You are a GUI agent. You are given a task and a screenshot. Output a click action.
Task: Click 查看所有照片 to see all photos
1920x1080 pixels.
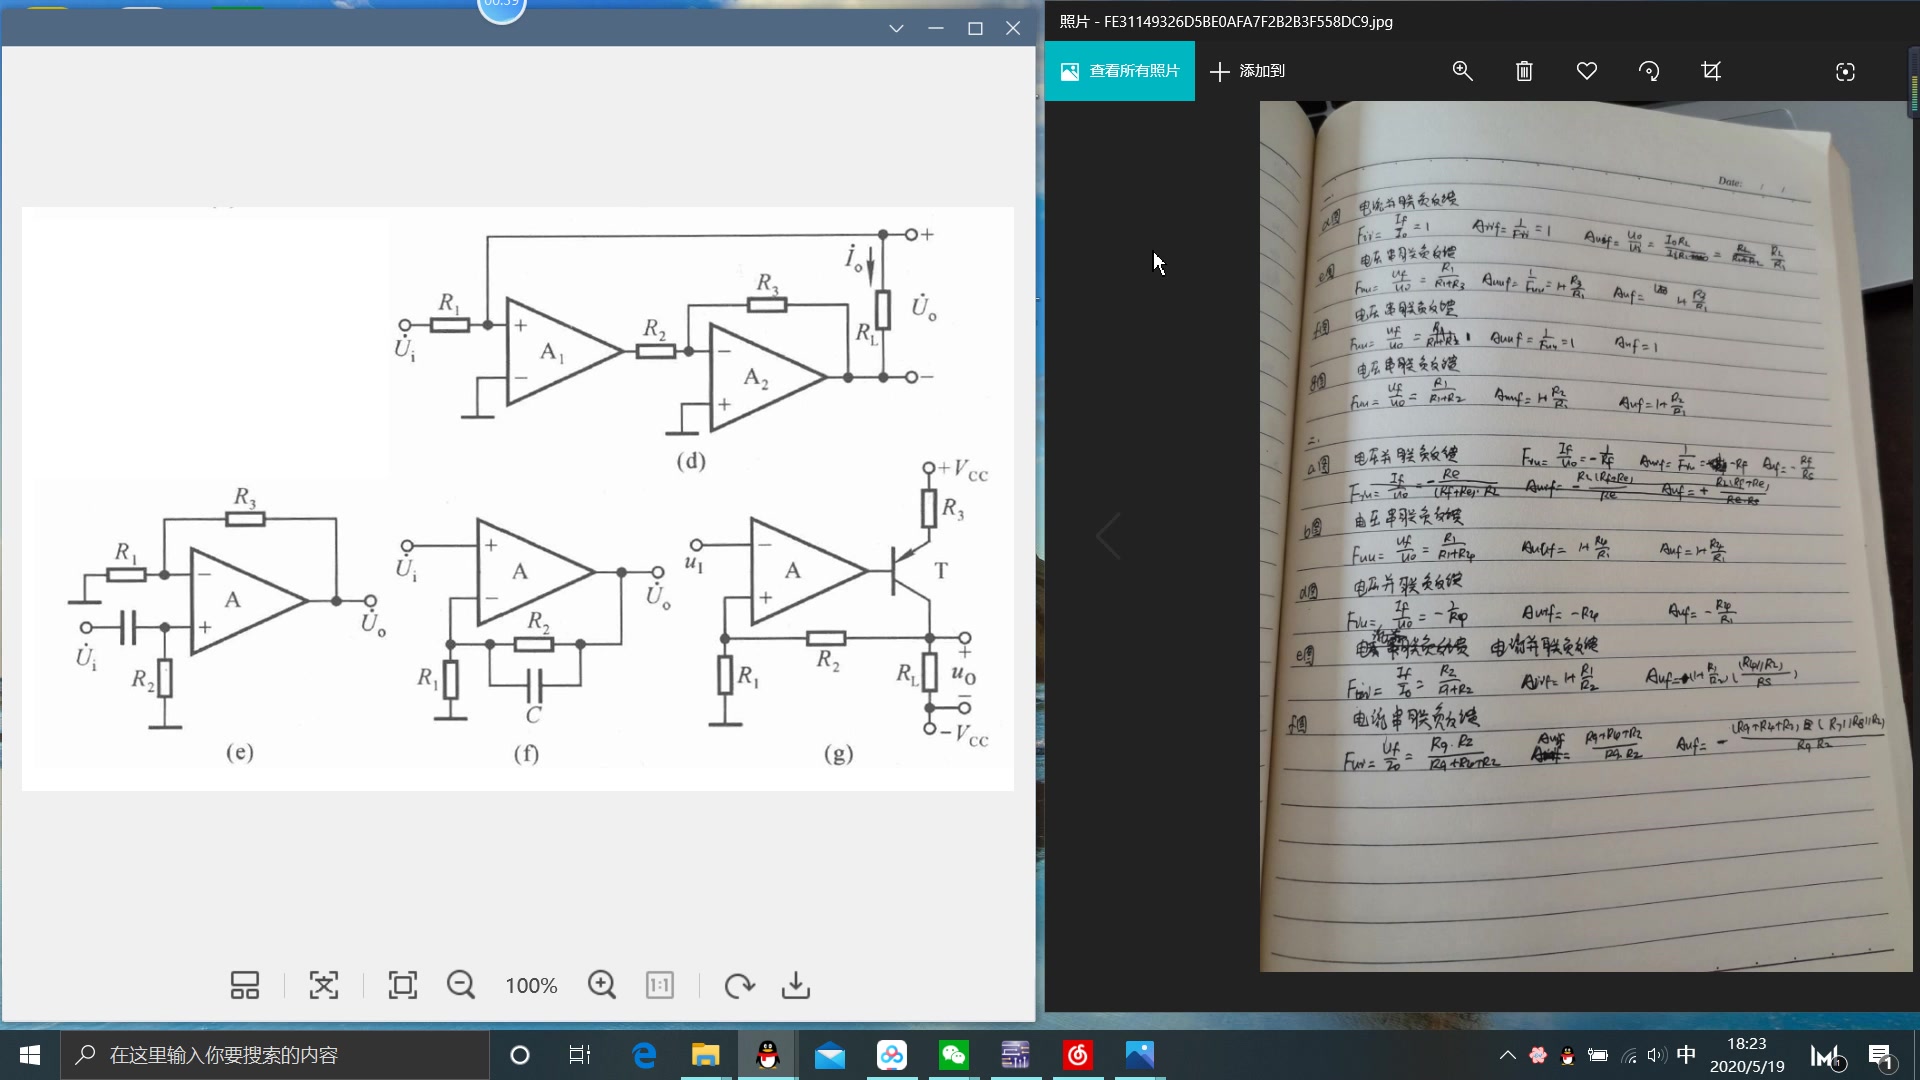point(1120,71)
